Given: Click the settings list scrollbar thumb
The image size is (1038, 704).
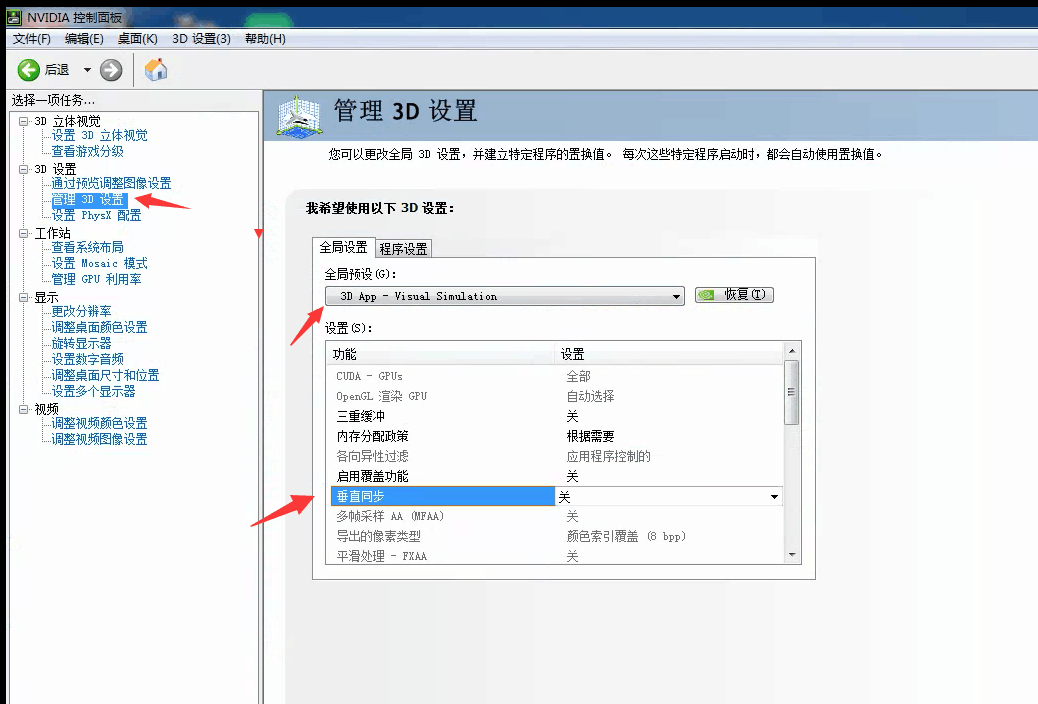Looking at the screenshot, I should pyautogui.click(x=791, y=392).
